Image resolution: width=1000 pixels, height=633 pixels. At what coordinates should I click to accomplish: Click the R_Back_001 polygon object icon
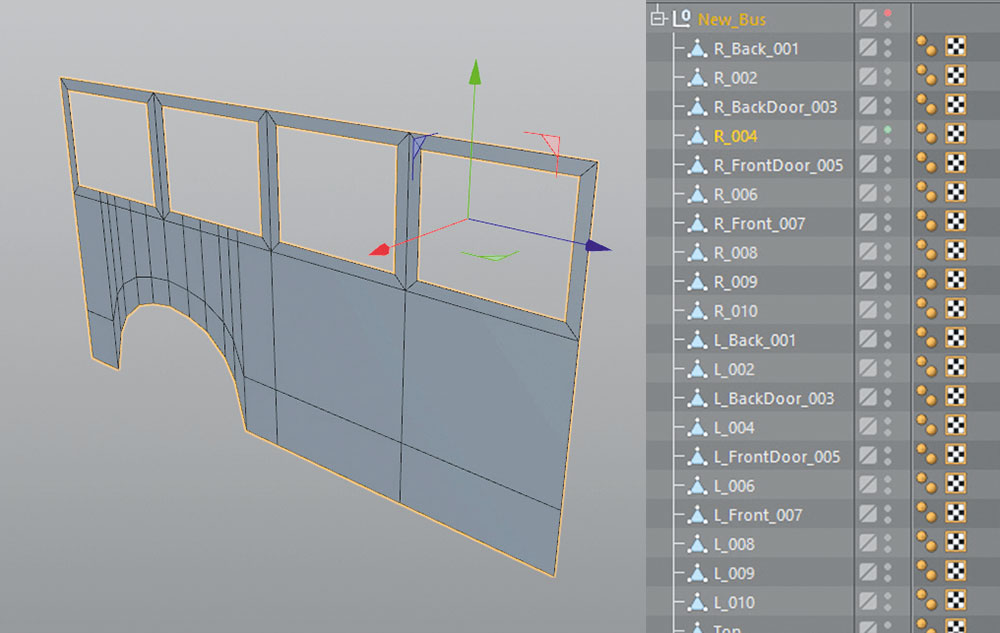(697, 48)
